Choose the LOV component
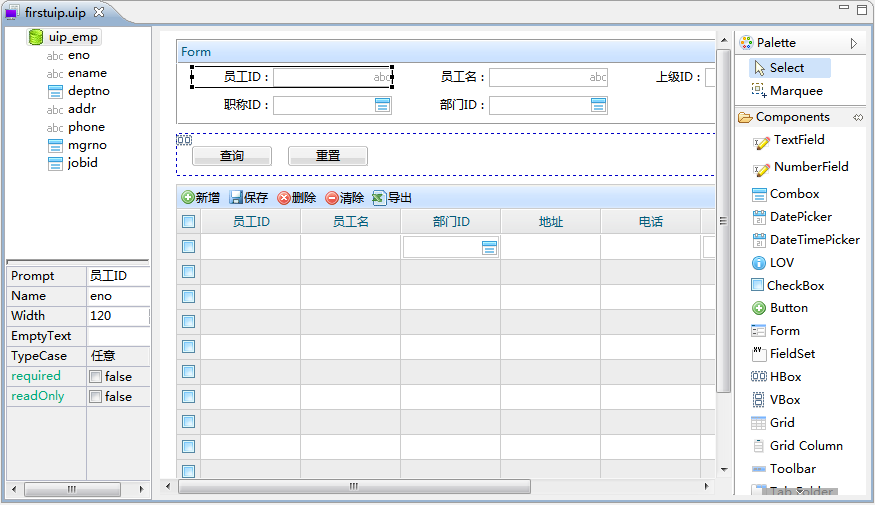This screenshot has height=505, width=875. pos(781,263)
